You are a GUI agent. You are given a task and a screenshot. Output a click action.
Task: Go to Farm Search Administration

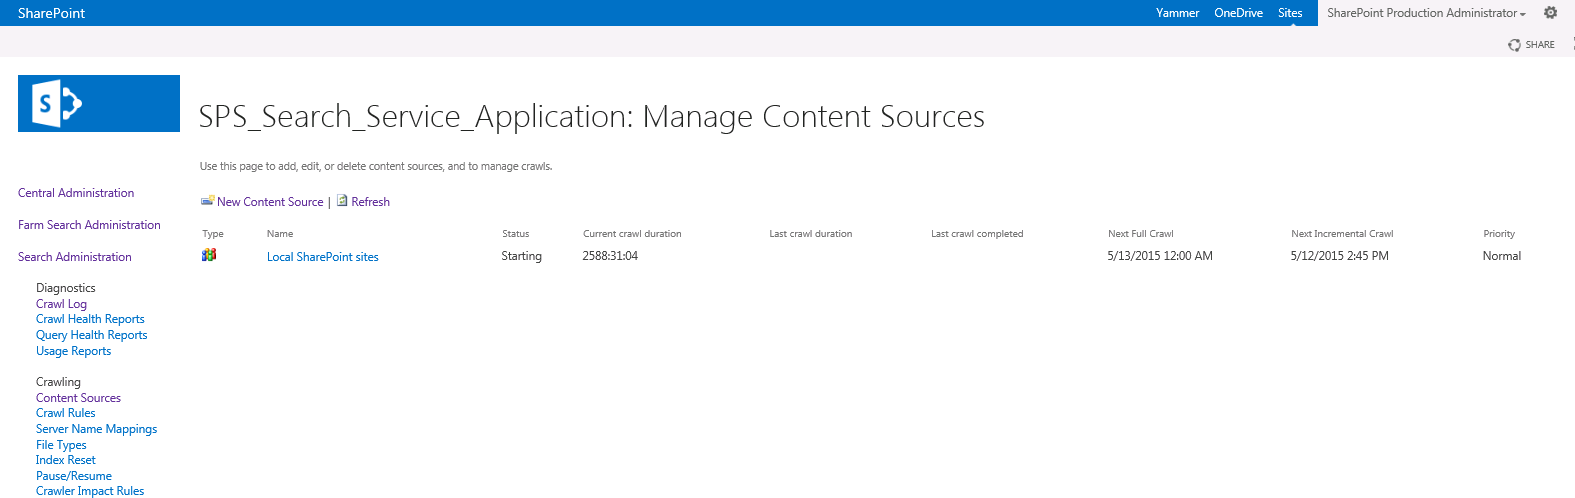click(x=89, y=225)
